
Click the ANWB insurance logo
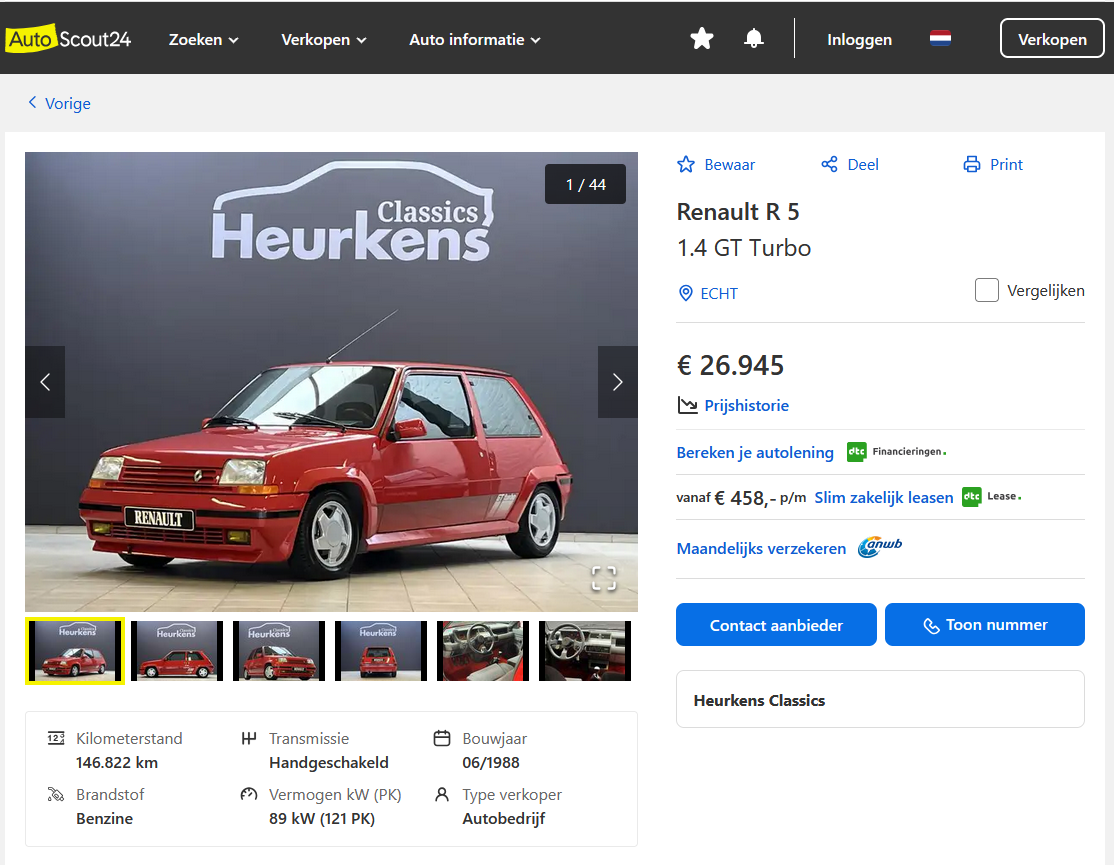click(x=880, y=547)
